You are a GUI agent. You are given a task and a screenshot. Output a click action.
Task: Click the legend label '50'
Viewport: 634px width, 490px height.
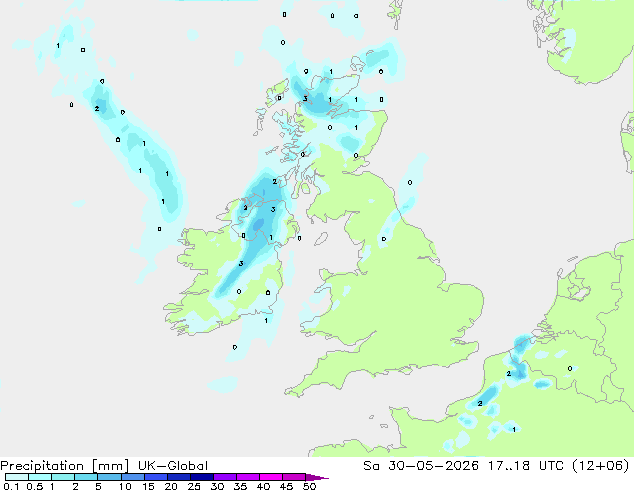(309, 486)
